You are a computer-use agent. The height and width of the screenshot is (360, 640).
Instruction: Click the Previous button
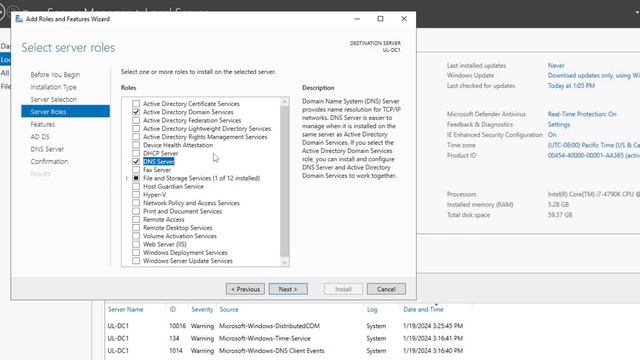point(245,289)
